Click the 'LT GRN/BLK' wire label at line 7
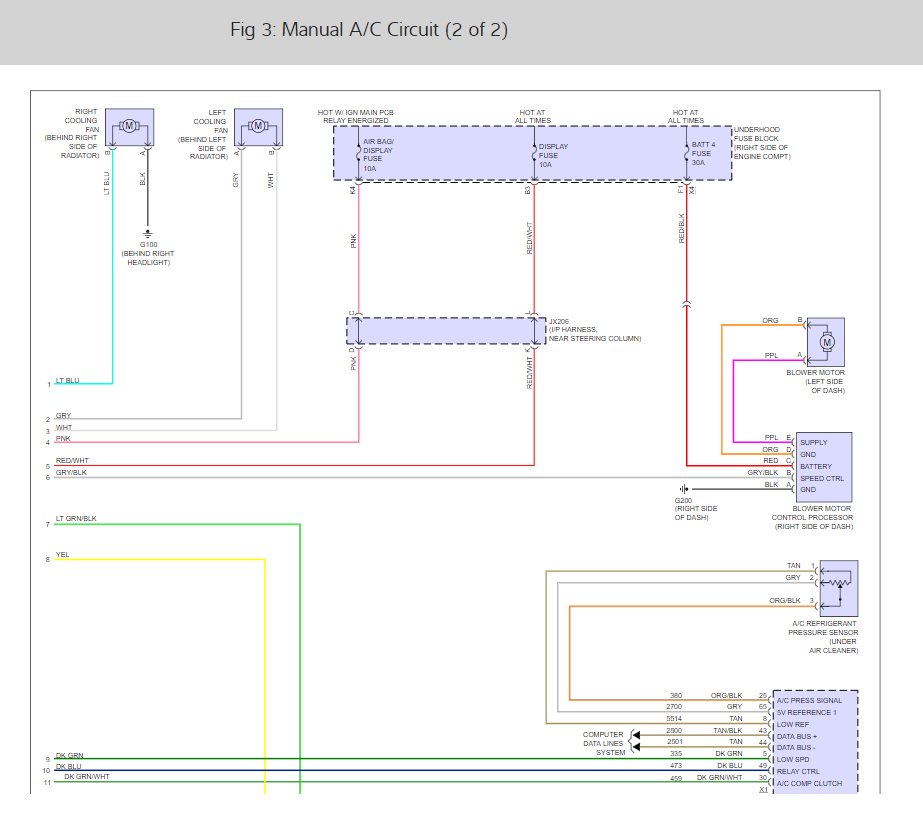This screenshot has width=923, height=817. (x=76, y=519)
